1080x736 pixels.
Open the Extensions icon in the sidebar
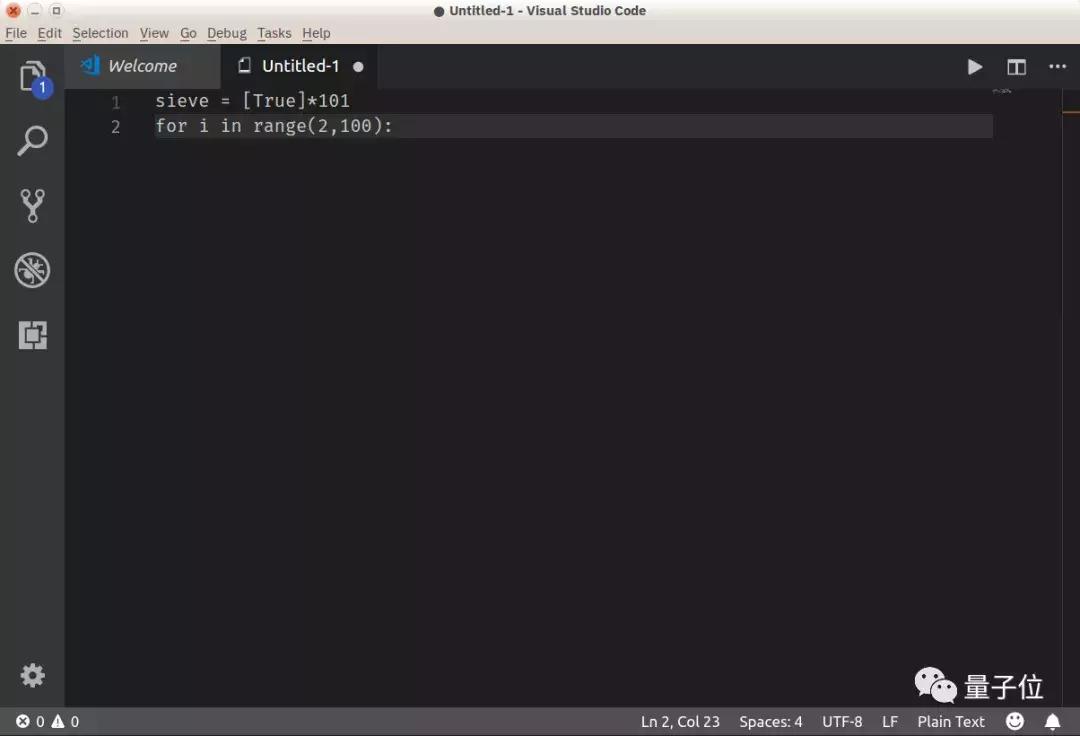(33, 335)
